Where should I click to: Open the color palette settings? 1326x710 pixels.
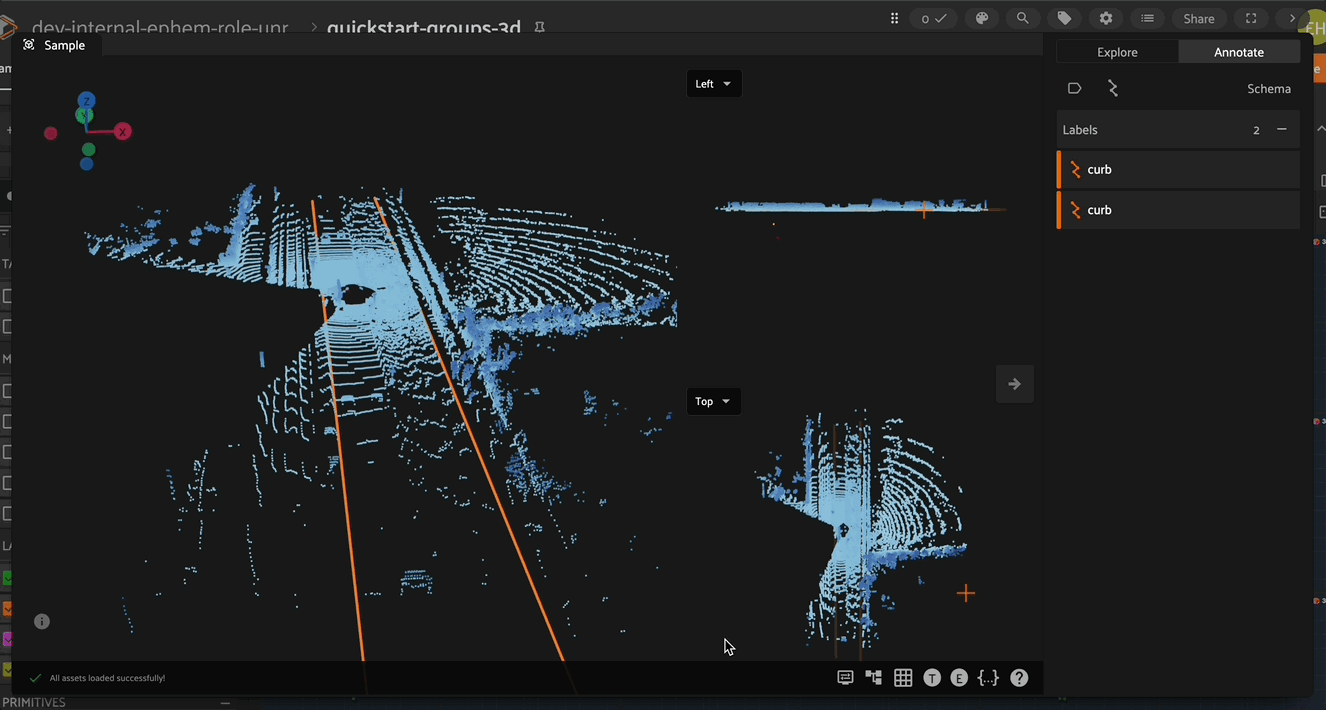982,18
